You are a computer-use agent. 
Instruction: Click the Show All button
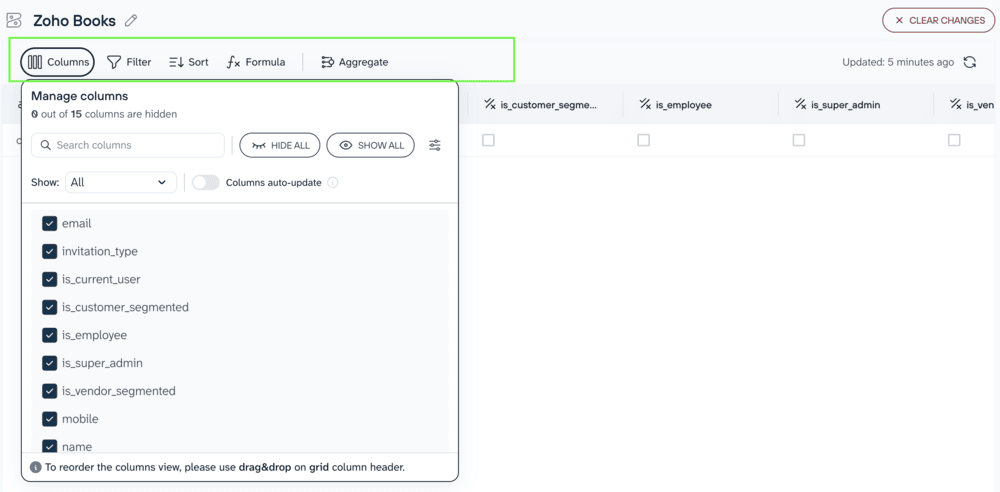pos(371,145)
